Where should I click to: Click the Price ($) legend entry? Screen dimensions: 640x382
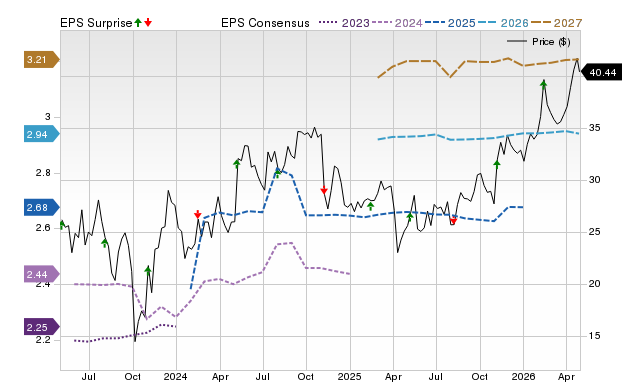[538, 42]
